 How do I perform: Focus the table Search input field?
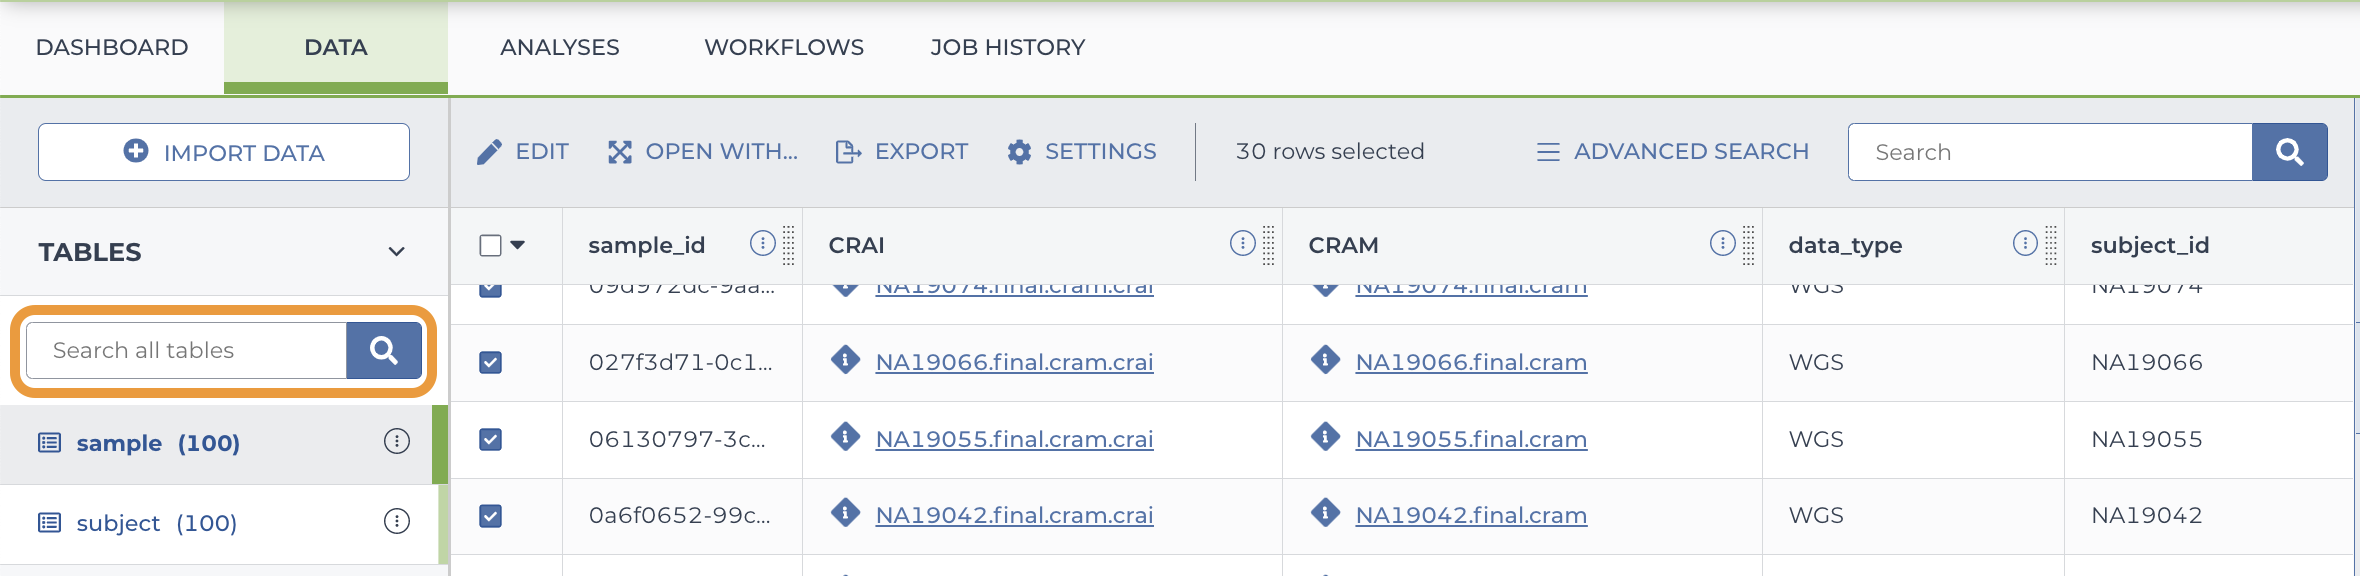pyautogui.click(x=2050, y=152)
